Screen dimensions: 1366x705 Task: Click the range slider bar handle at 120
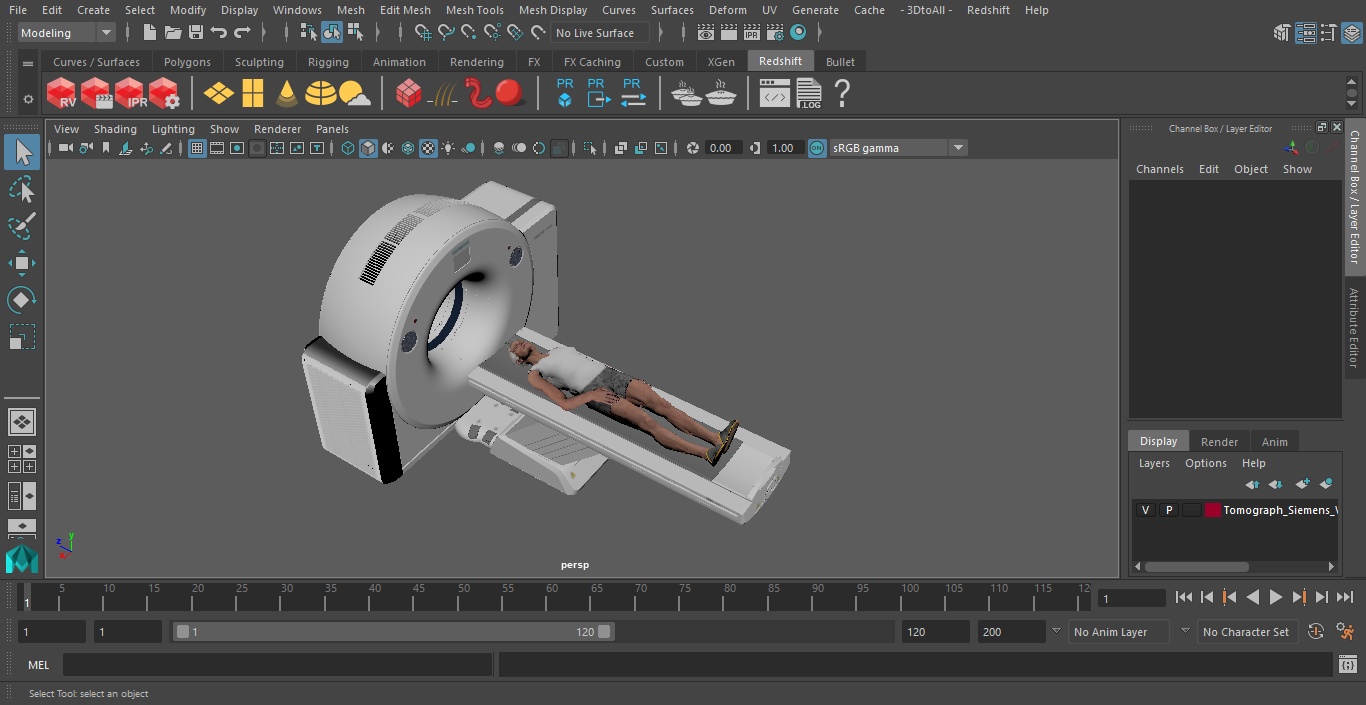pyautogui.click(x=604, y=632)
